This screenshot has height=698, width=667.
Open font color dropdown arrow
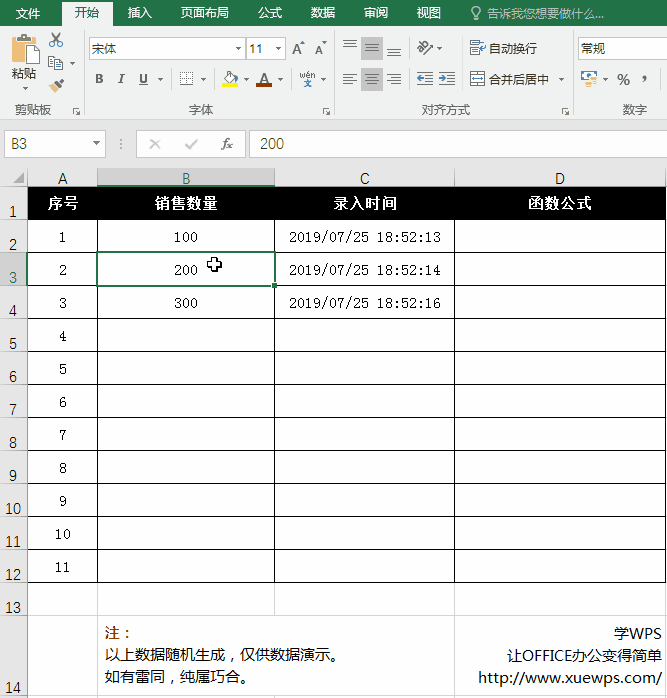point(281,80)
